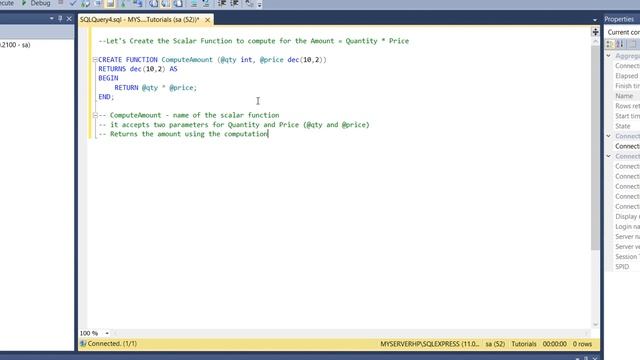Close the Object Explorer panel
The height and width of the screenshot is (360, 640).
tap(69, 19)
